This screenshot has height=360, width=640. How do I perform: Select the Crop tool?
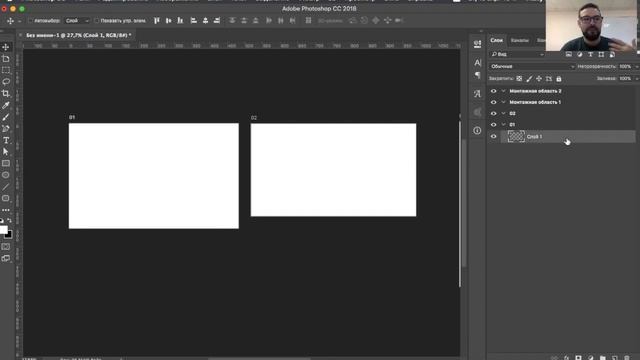point(6,93)
